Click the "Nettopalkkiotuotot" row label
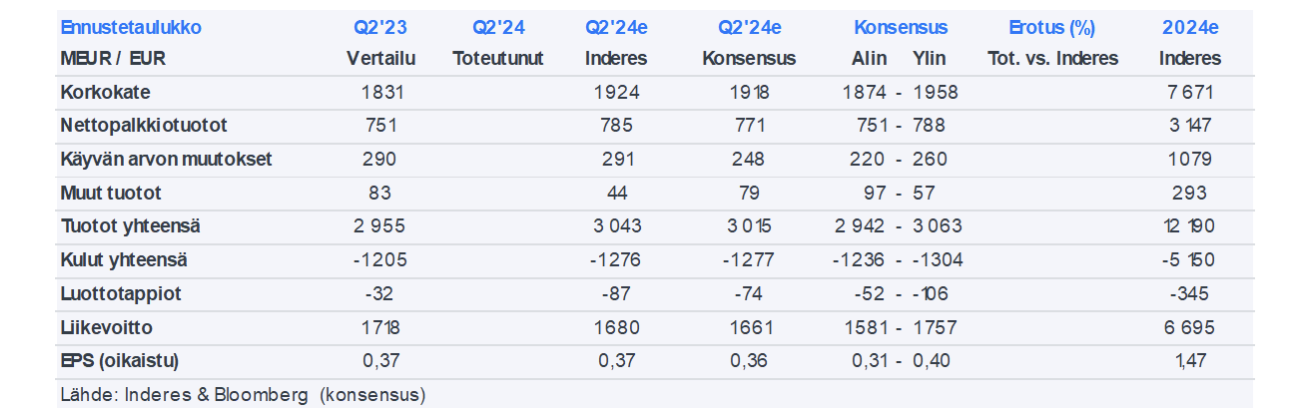This screenshot has height=420, width=1300. [x=143, y=126]
